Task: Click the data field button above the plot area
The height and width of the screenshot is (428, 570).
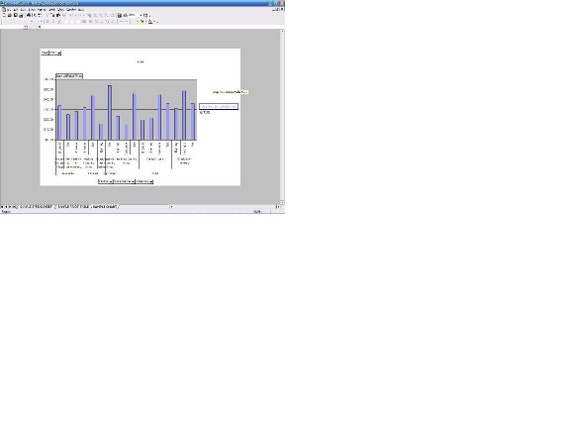Action: [69, 76]
